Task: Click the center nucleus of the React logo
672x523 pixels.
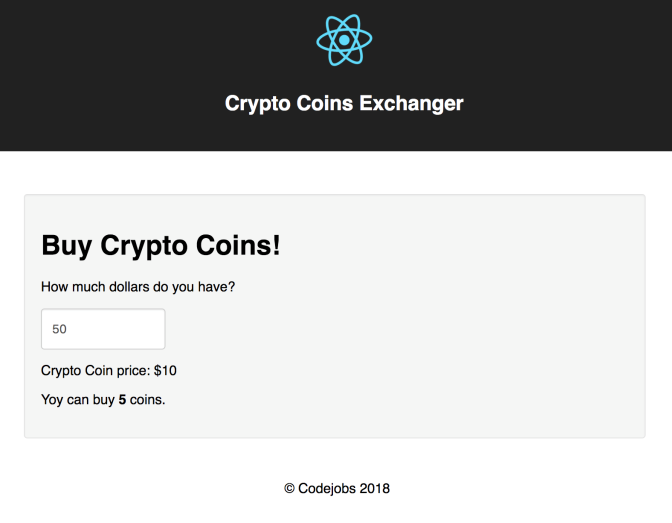Action: coord(344,40)
